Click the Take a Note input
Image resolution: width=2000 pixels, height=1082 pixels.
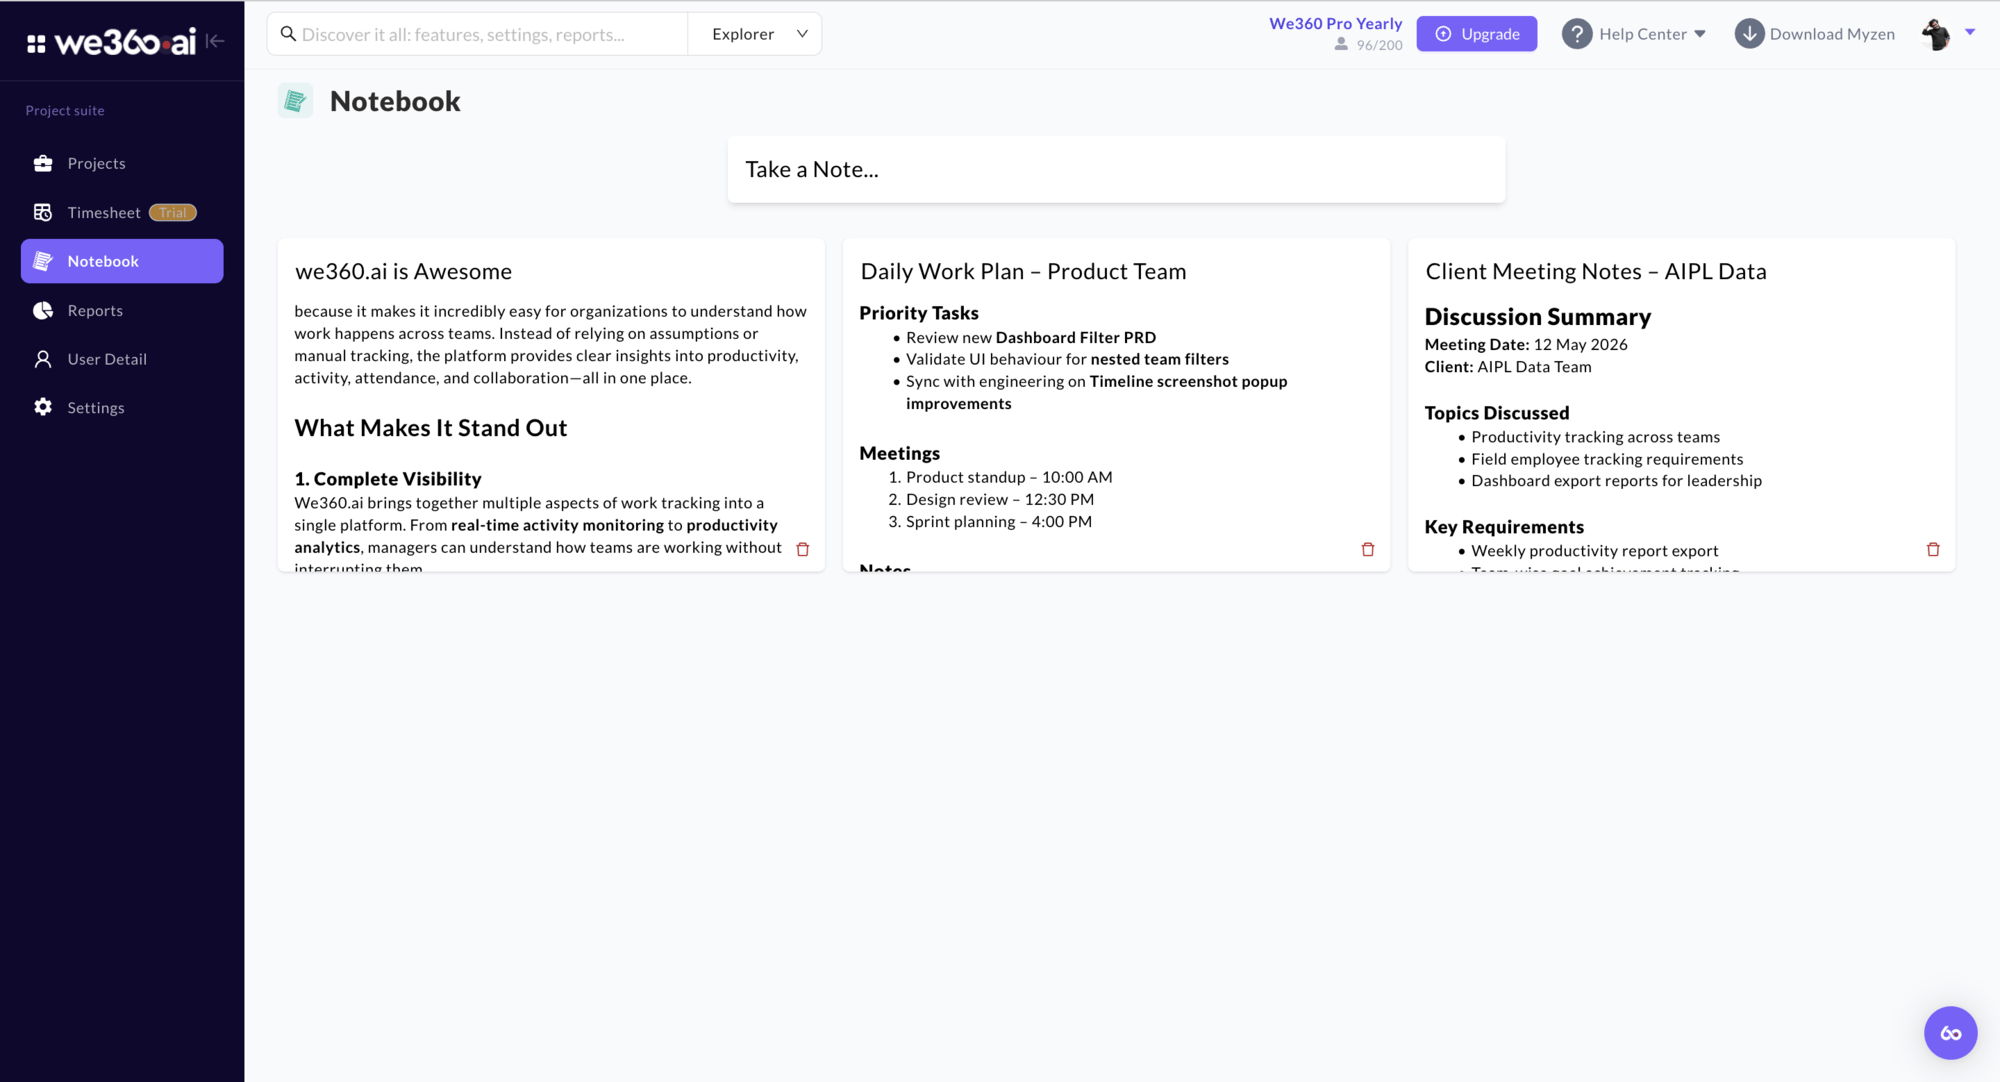point(1116,169)
